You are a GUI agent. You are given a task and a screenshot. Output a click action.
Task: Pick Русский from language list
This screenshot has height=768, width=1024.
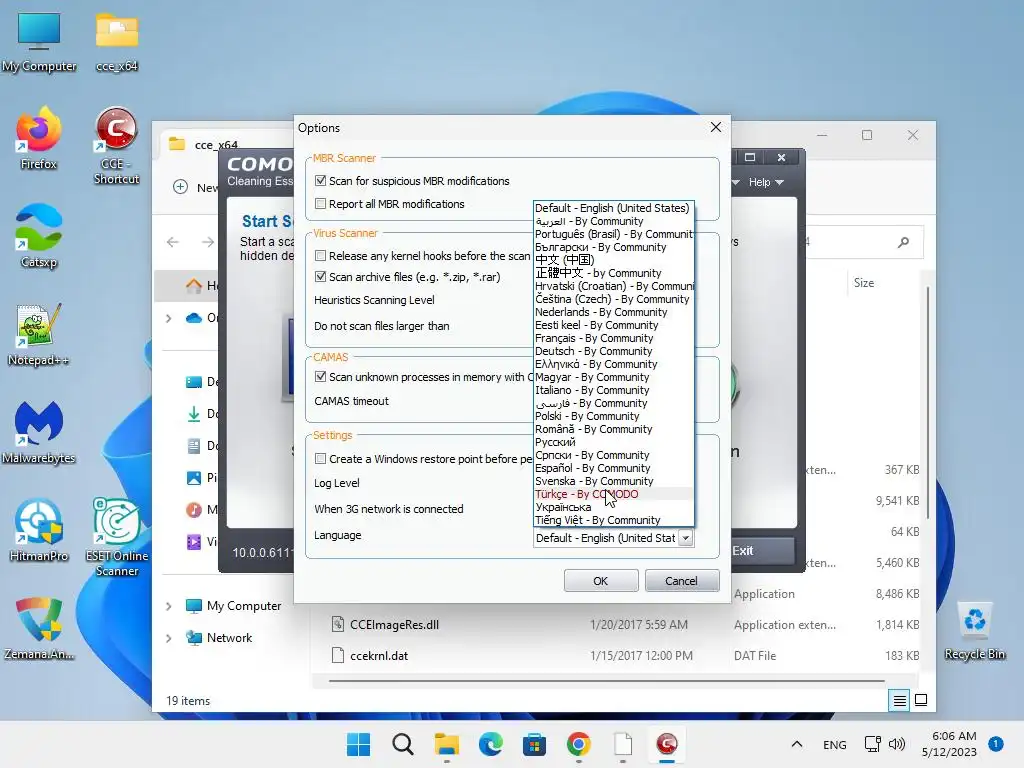click(x=613, y=442)
